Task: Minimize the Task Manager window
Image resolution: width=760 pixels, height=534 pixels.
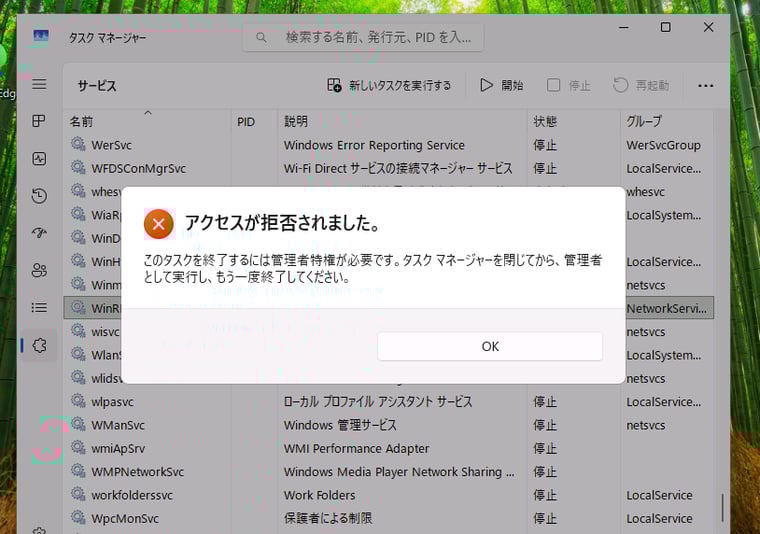Action: [x=624, y=28]
